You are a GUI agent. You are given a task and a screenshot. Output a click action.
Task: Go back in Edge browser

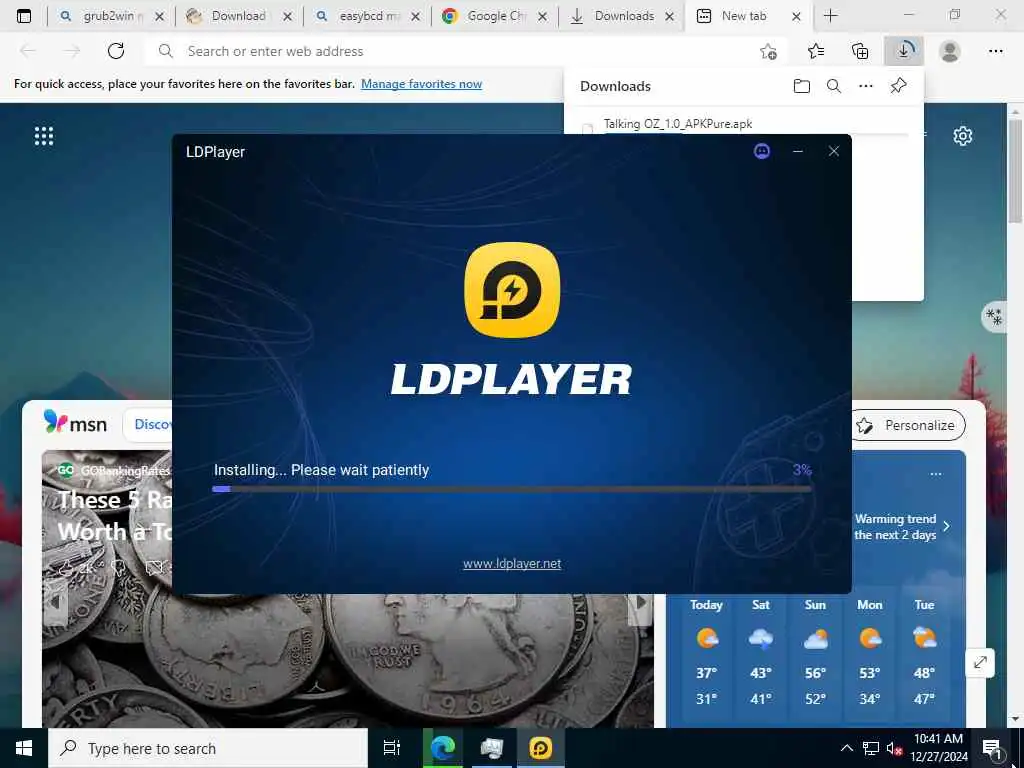[28, 51]
